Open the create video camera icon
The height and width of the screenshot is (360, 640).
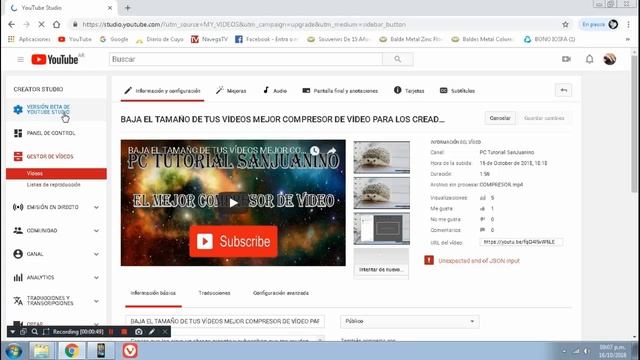(x=566, y=59)
